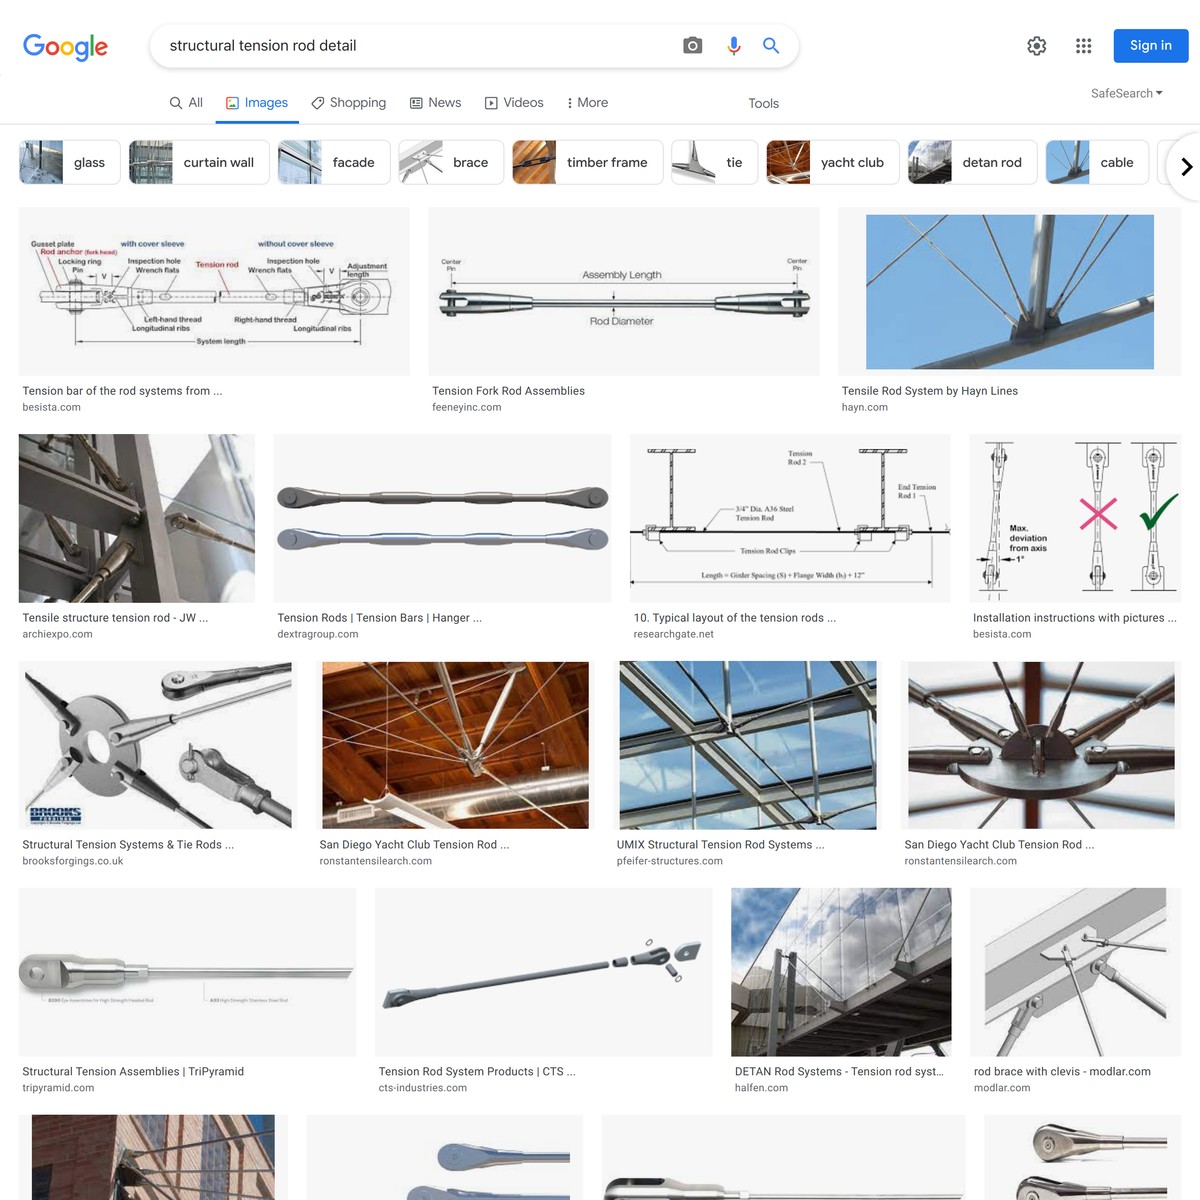Apply the yacht club filter chip
Viewport: 1200px width, 1200px height.
(832, 161)
